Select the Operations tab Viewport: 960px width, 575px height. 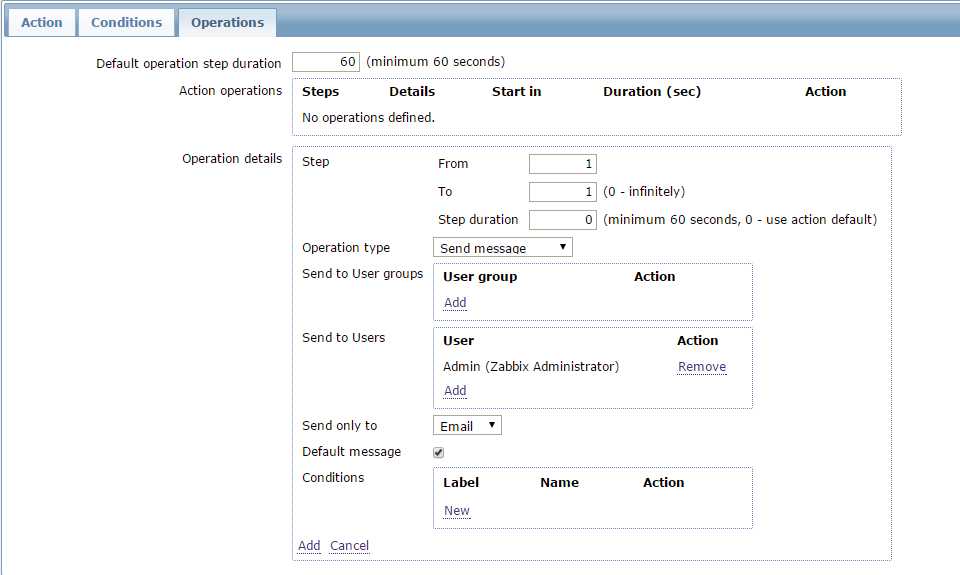click(227, 22)
